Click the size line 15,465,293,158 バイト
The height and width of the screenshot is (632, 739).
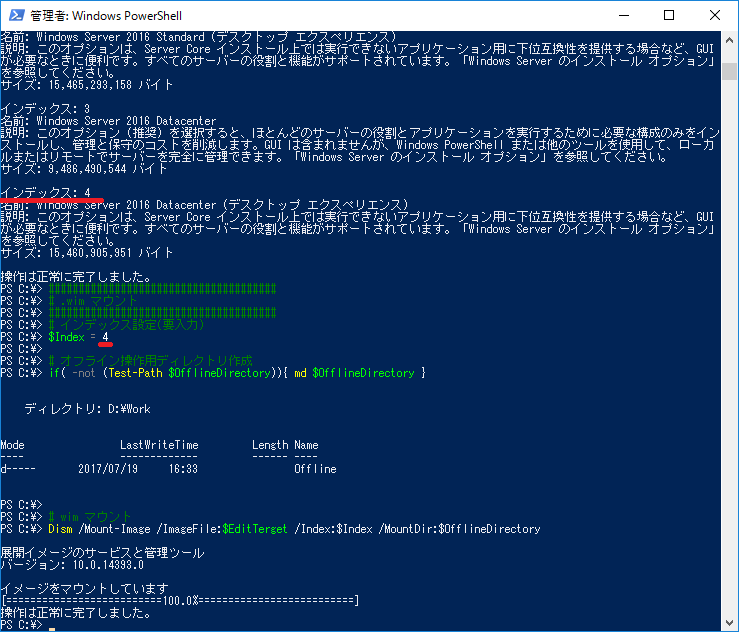[87, 85]
